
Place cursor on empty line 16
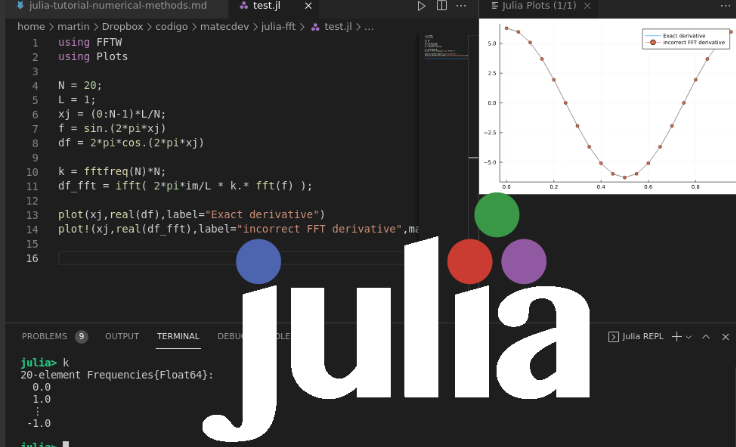(x=230, y=258)
